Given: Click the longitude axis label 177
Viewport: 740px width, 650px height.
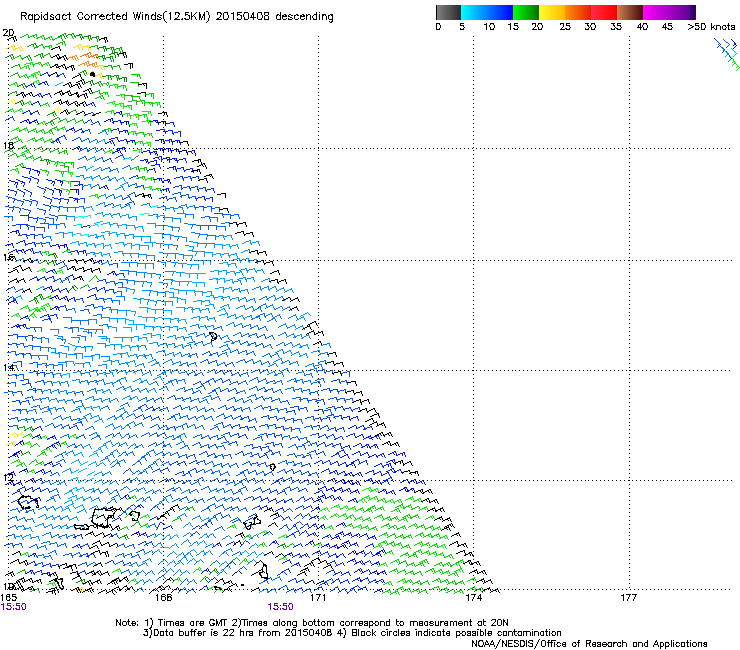Looking at the screenshot, I should pyautogui.click(x=628, y=597).
